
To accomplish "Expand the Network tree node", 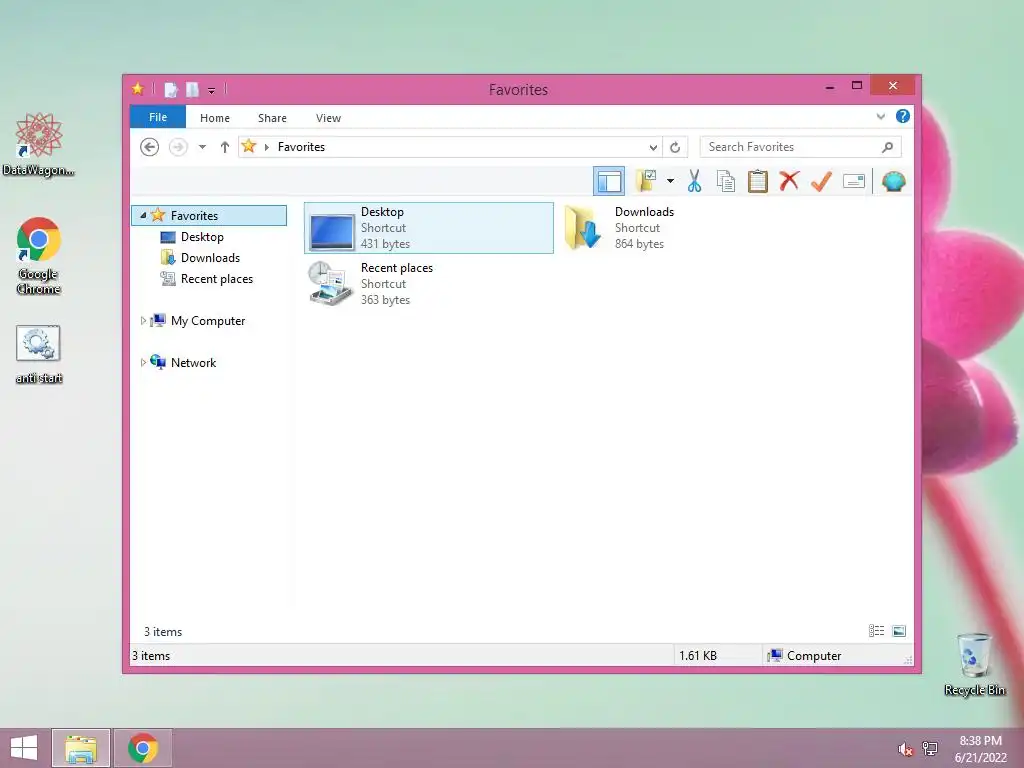I will pos(143,362).
